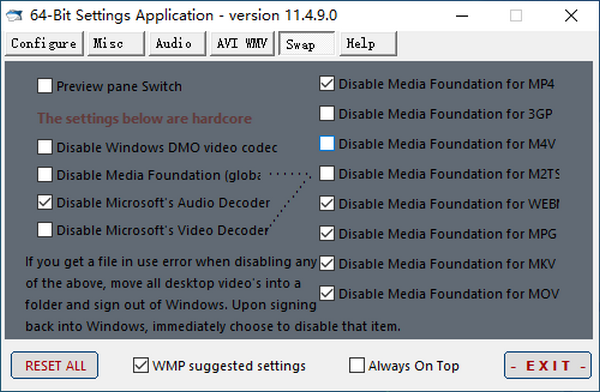Select the Audio tab
Viewport: 600px width, 392px height.
pos(177,44)
